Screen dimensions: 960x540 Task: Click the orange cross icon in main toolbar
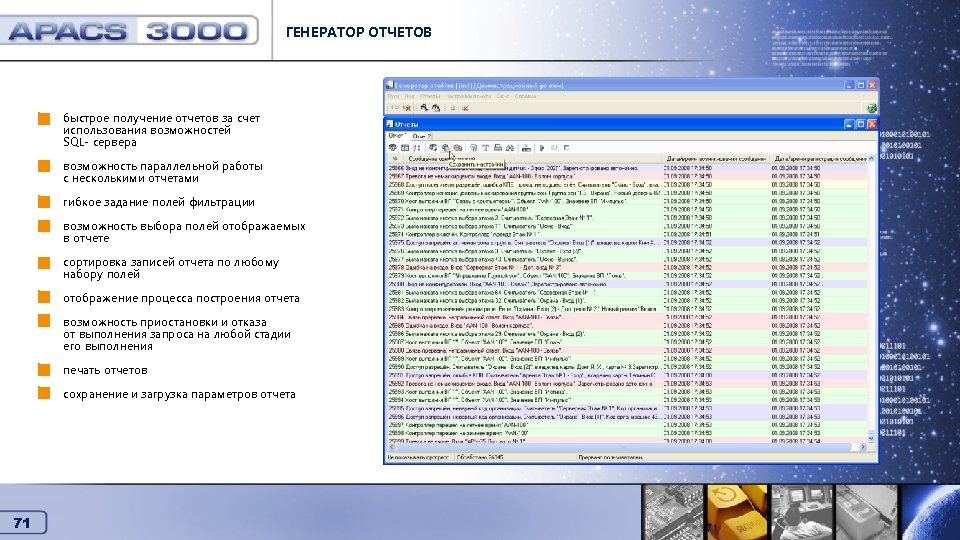pos(407,108)
